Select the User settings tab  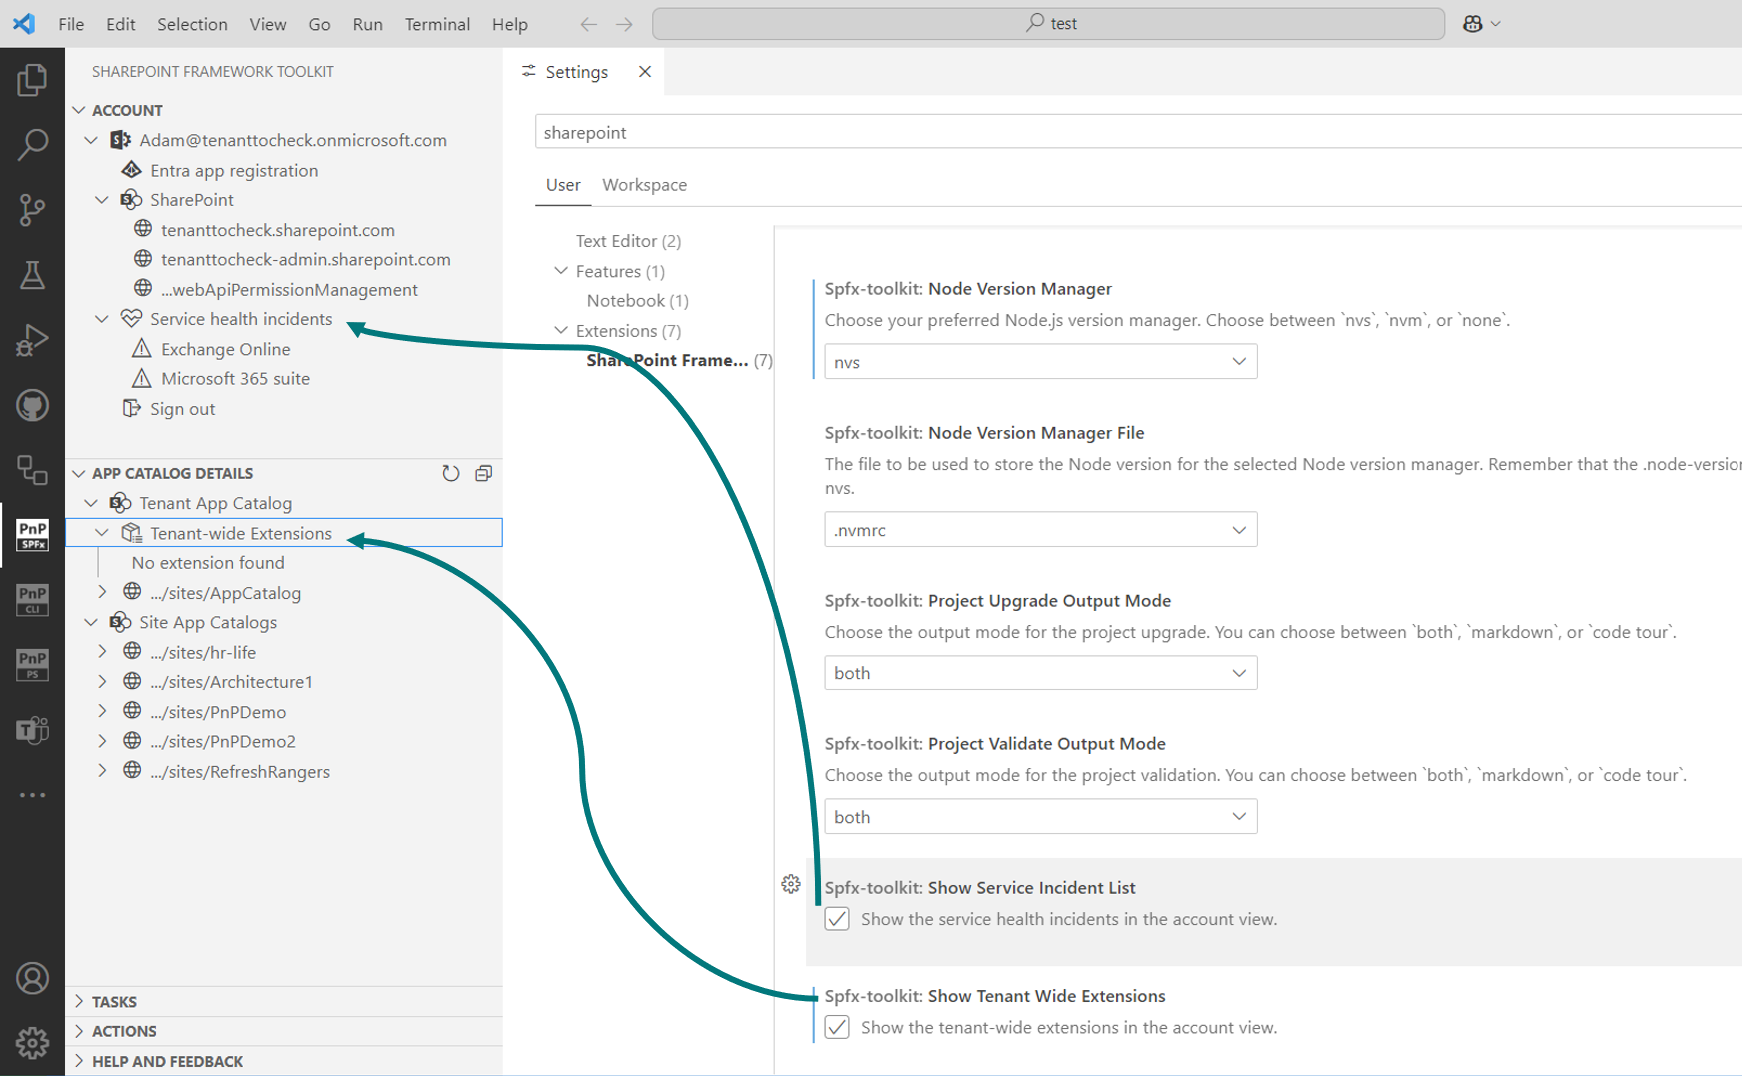[563, 185]
